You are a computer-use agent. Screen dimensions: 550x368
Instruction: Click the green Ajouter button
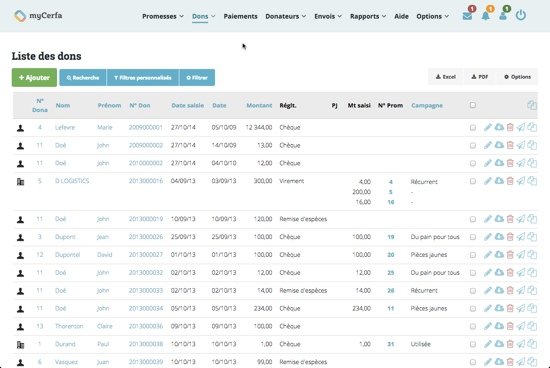click(34, 77)
